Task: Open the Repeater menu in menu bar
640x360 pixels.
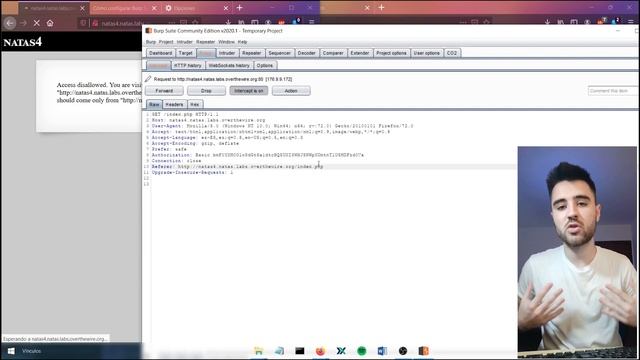Action: [205, 42]
